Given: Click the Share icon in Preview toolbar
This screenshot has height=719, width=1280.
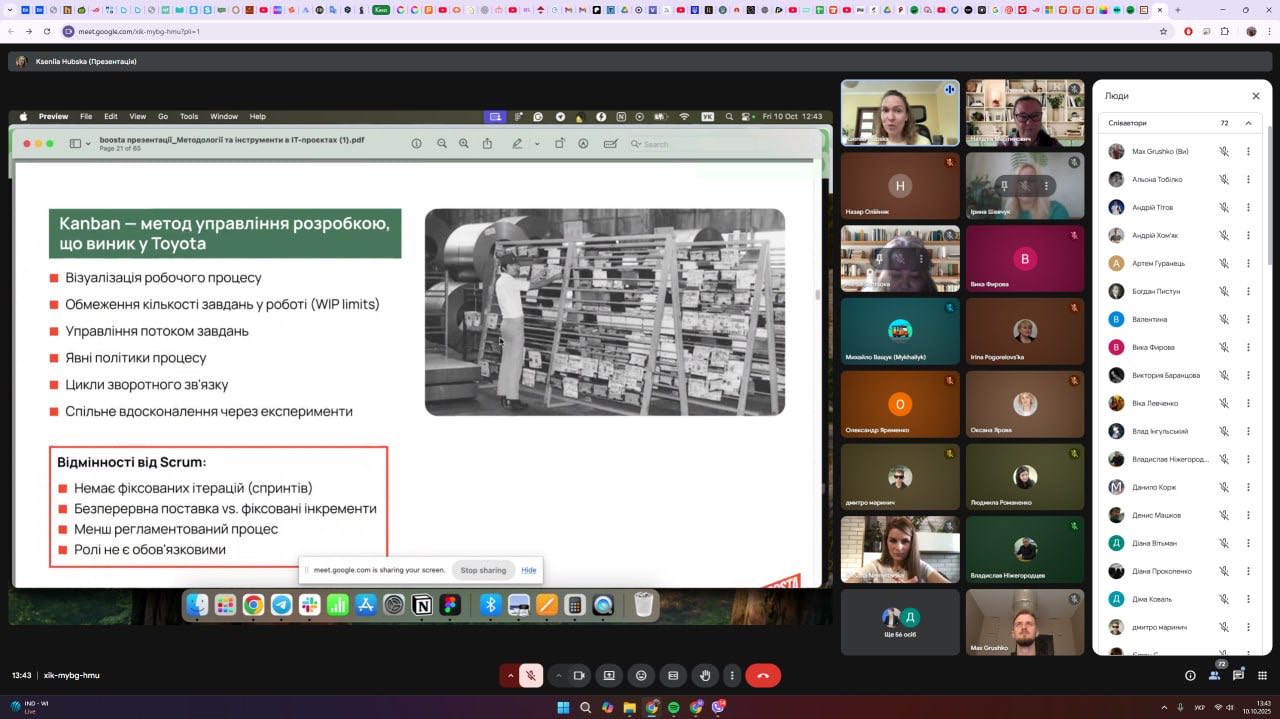Looking at the screenshot, I should 487,144.
